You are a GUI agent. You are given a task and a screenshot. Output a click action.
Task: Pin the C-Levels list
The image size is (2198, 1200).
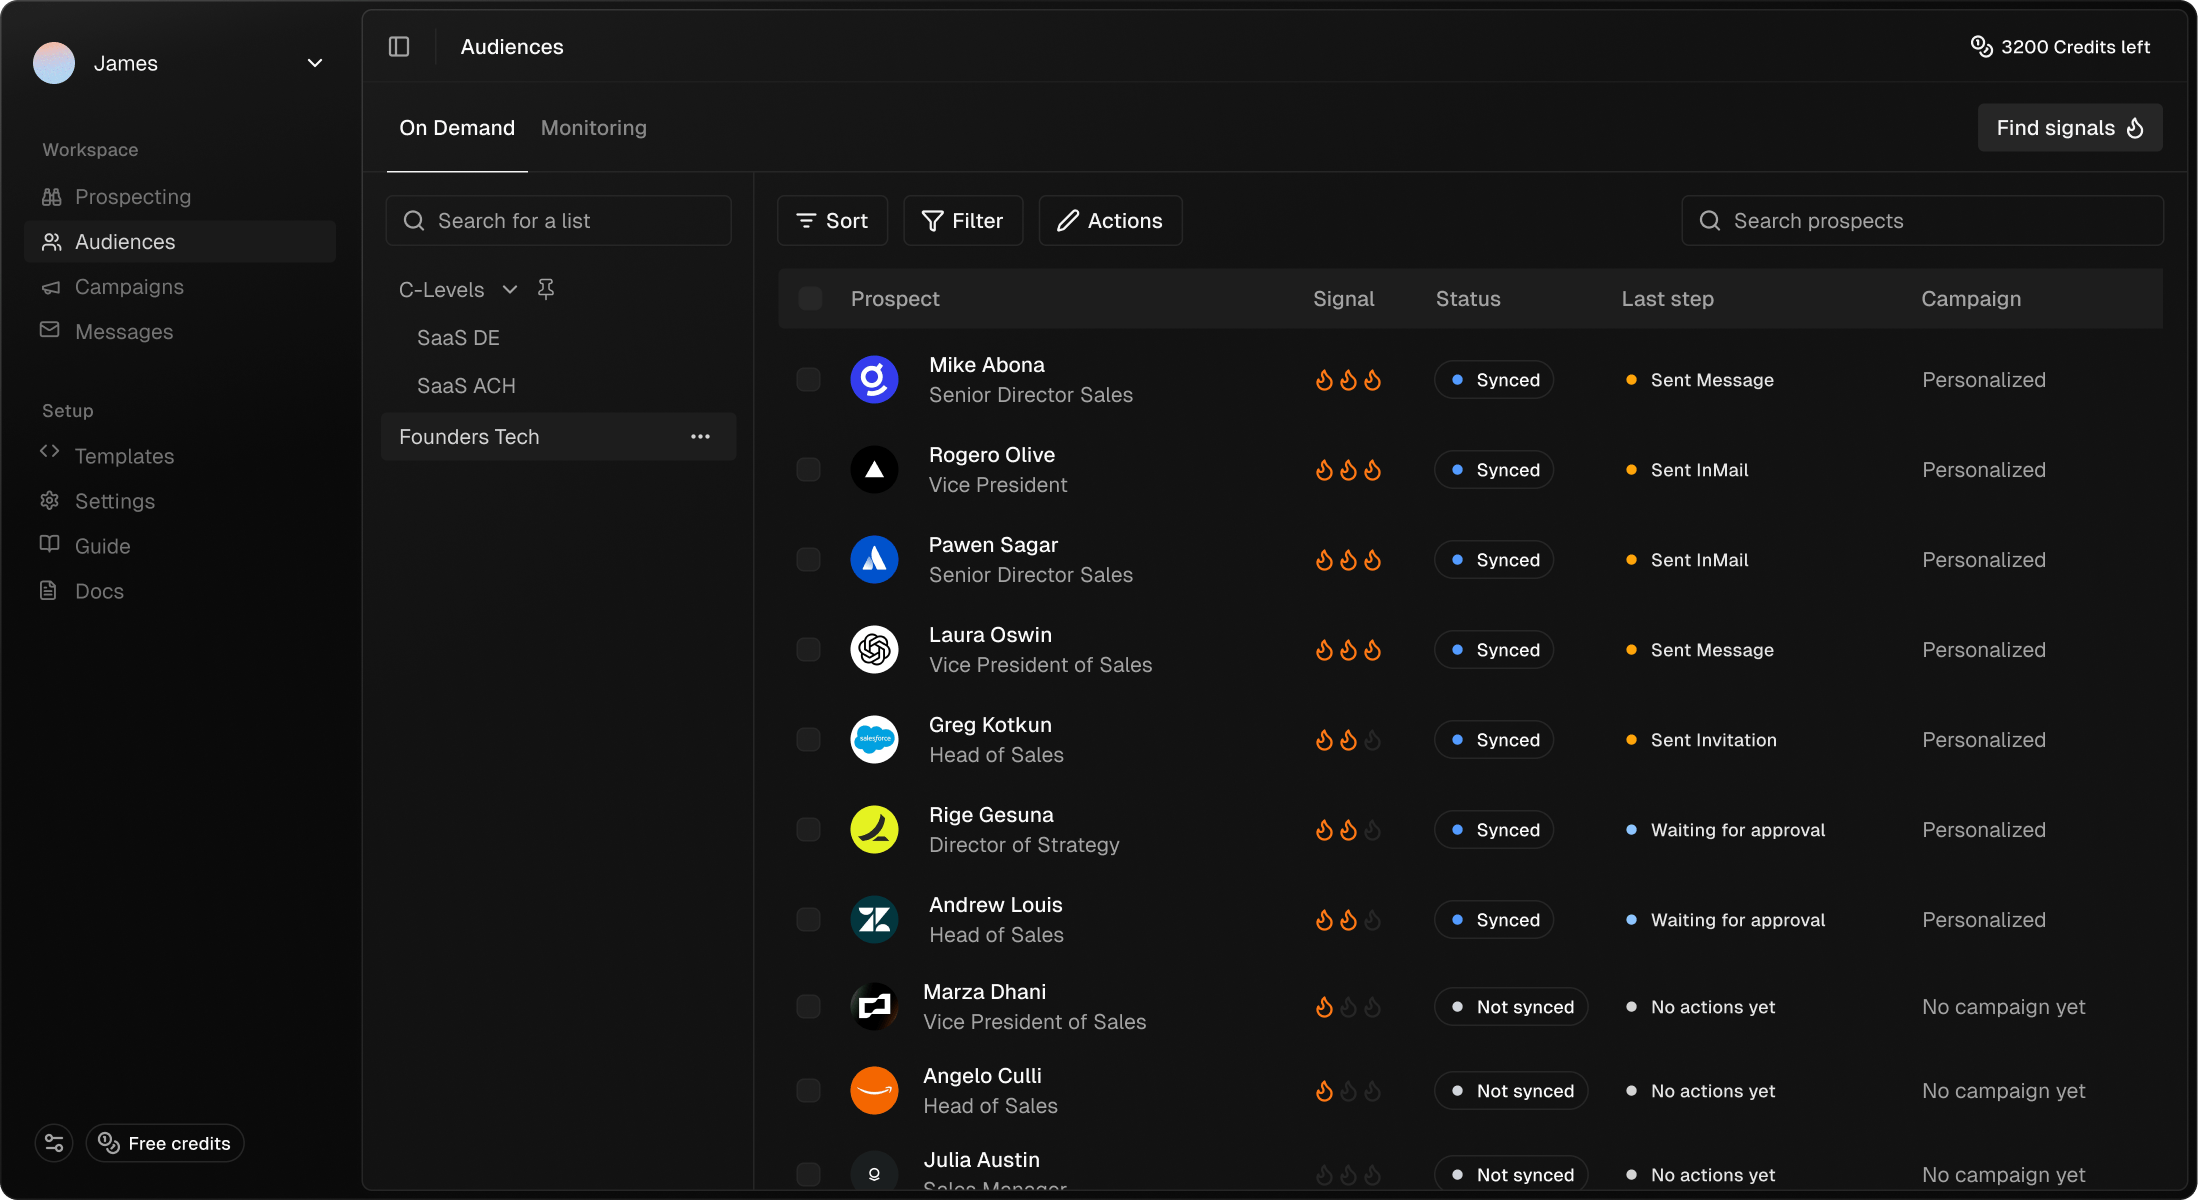pyautogui.click(x=546, y=289)
